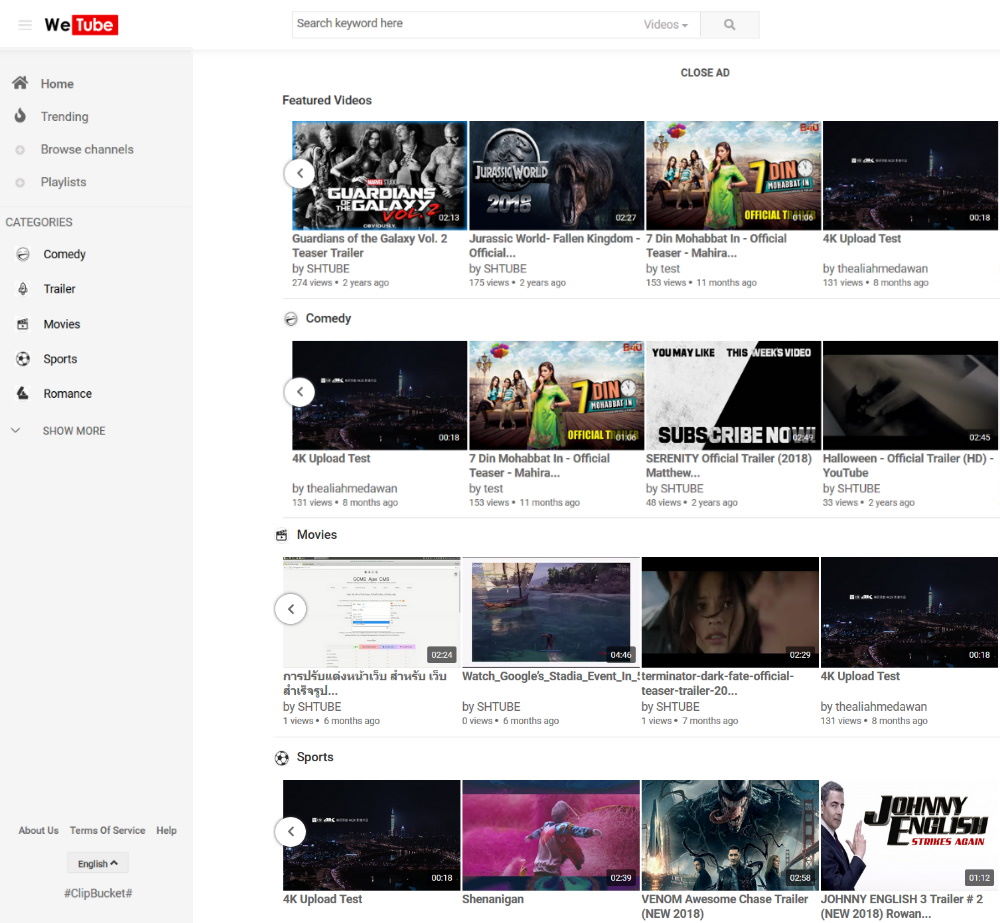Open the English language selector

click(x=98, y=863)
